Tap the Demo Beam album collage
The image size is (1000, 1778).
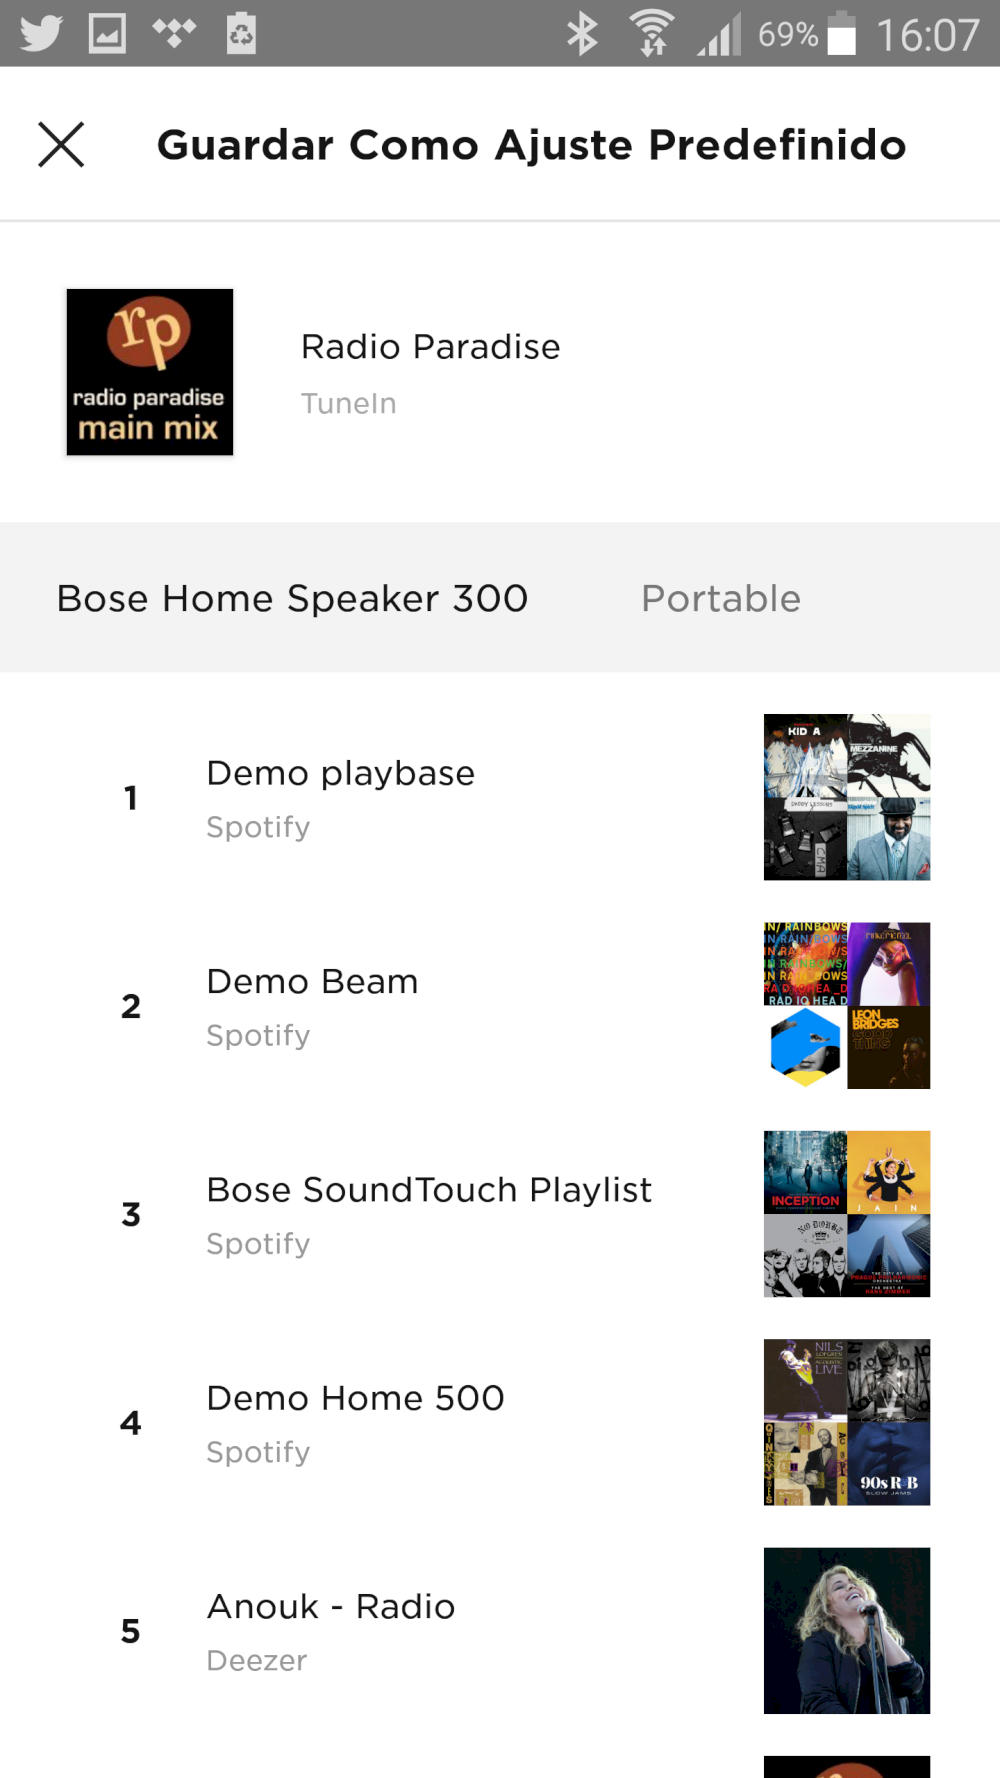[846, 1005]
